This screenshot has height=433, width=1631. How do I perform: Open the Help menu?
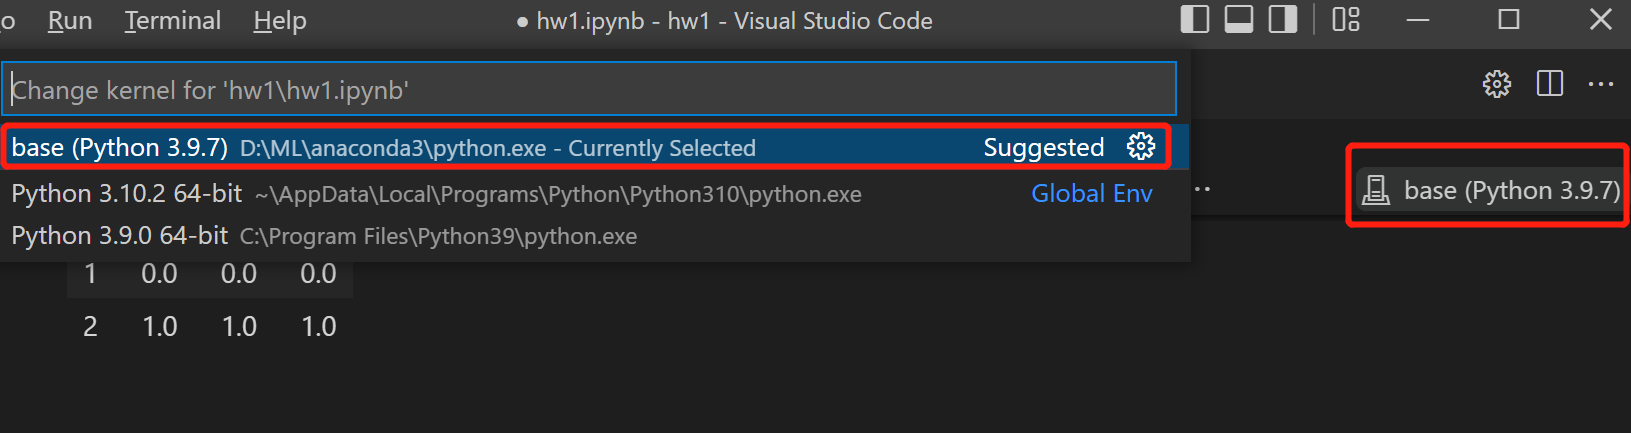[280, 21]
